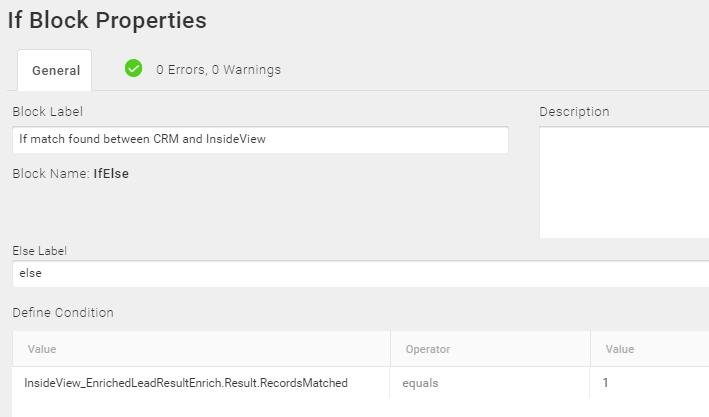Click the IfElse bold name value
The width and height of the screenshot is (709, 417).
click(x=111, y=174)
